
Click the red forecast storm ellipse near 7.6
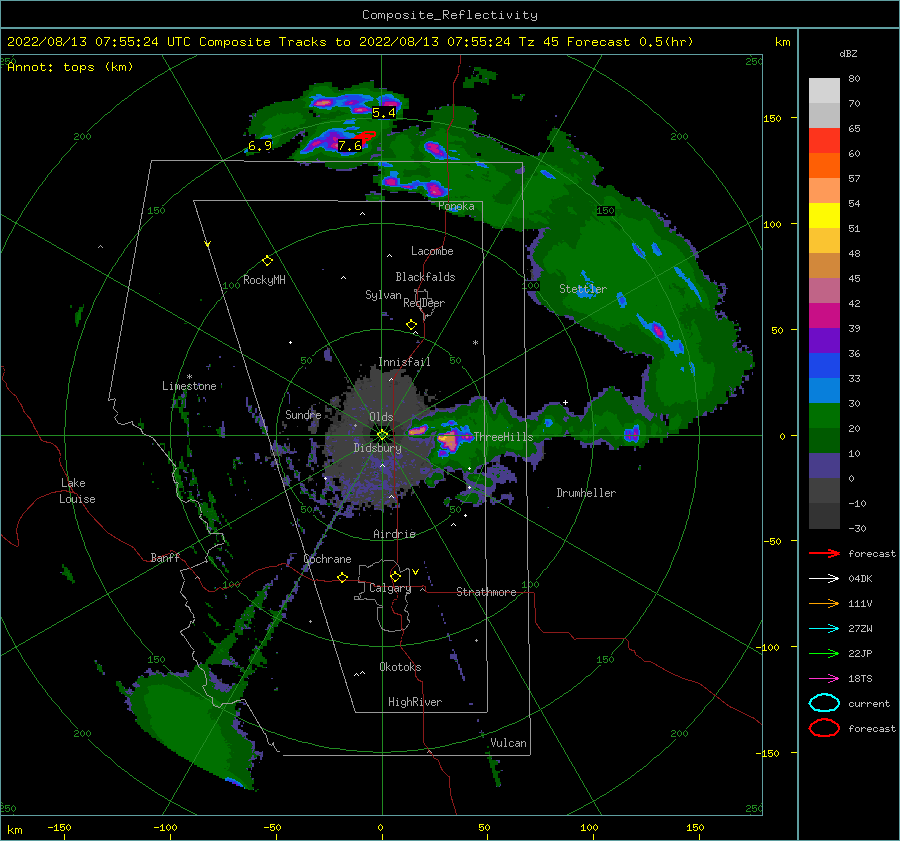click(x=365, y=137)
